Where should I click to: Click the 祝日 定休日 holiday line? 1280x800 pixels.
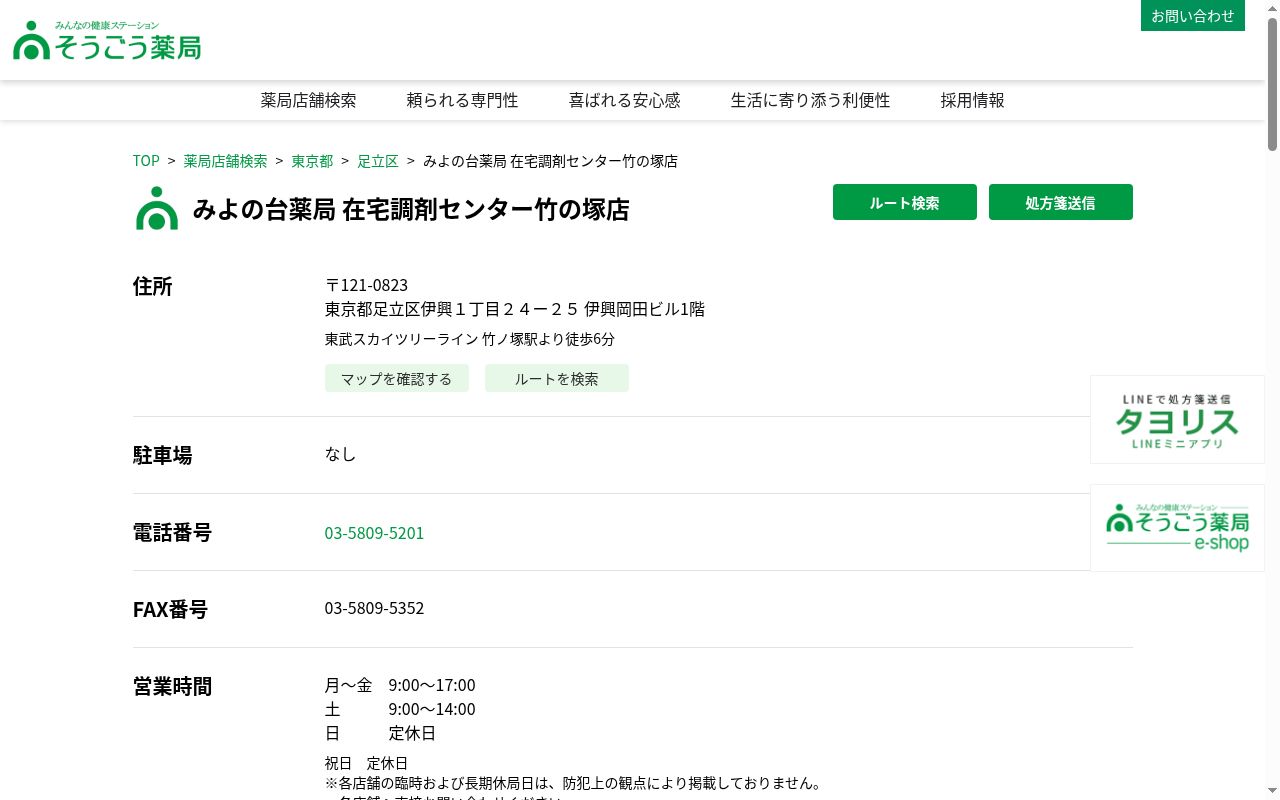pos(367,763)
